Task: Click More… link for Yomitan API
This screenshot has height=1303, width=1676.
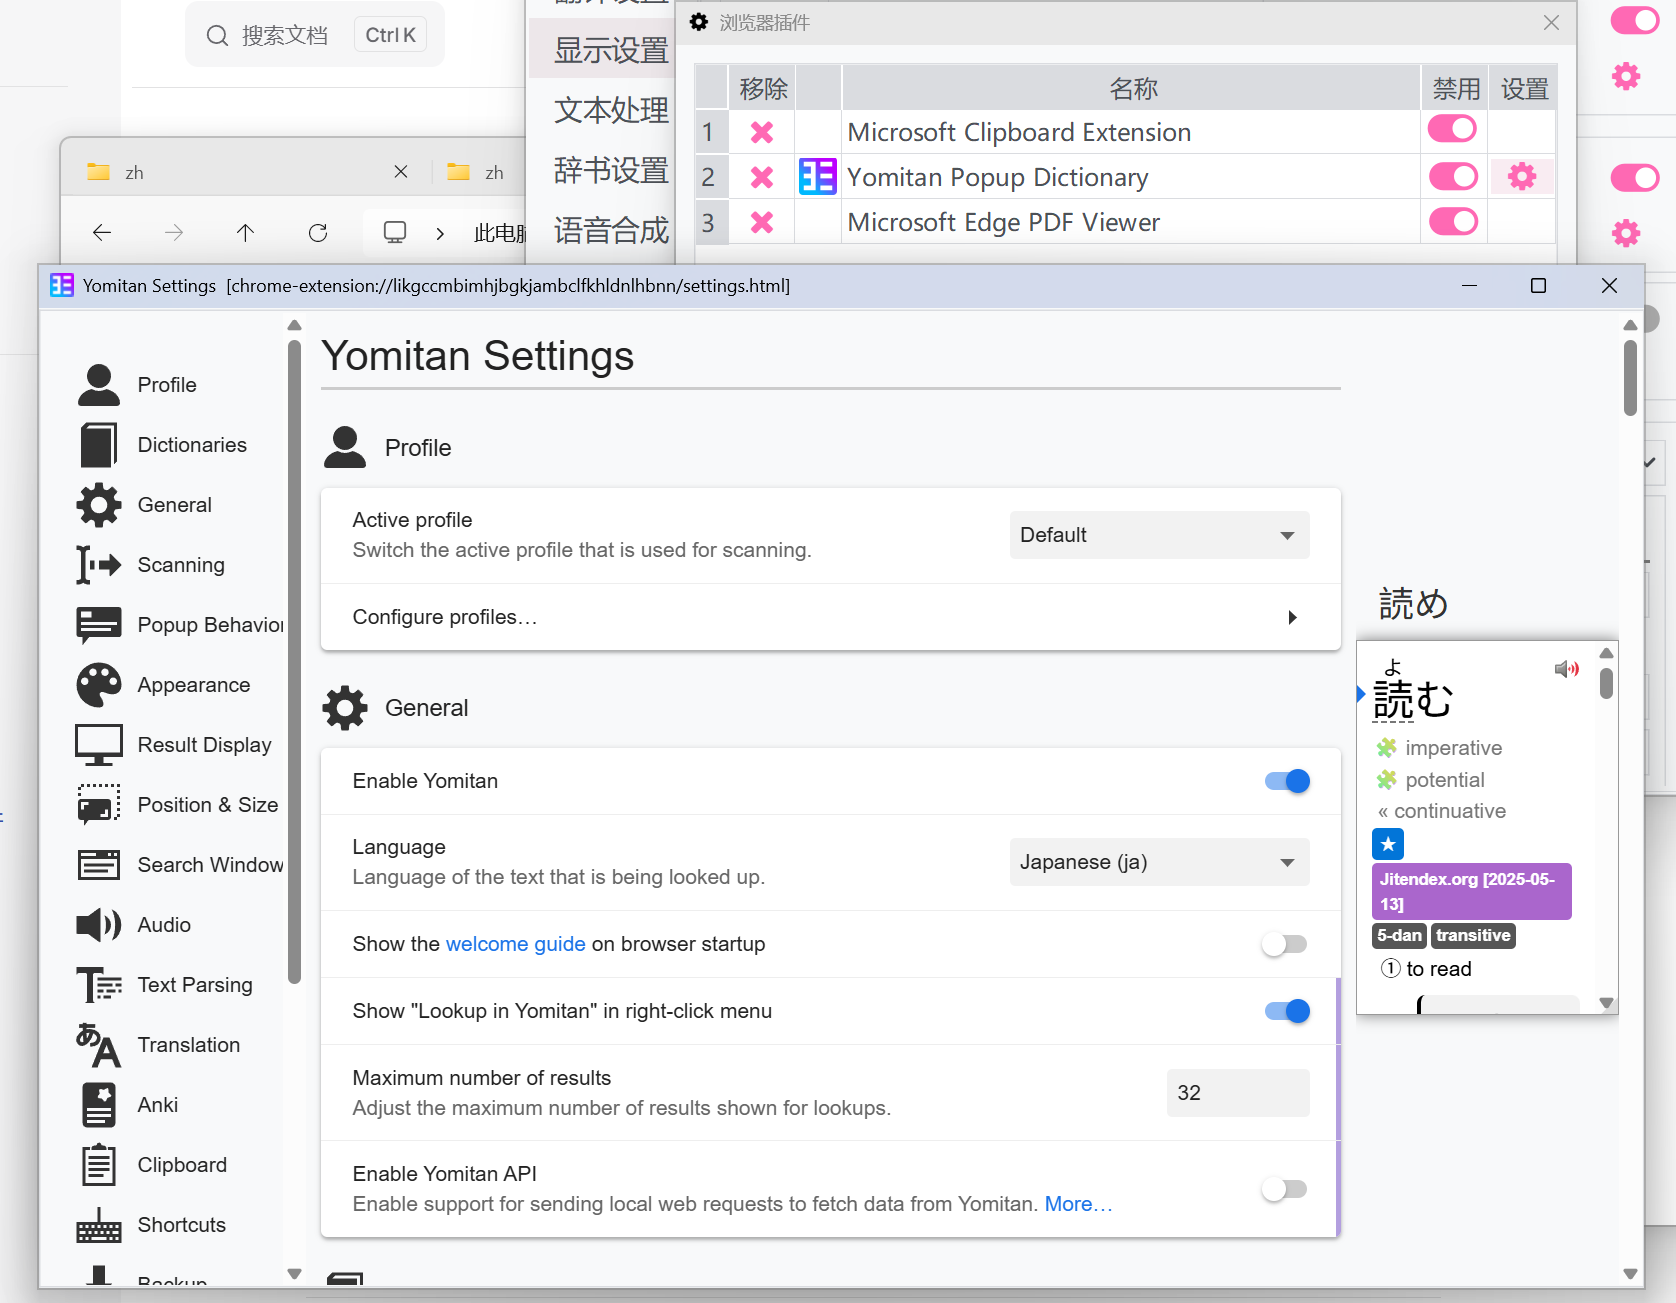Action: pyautogui.click(x=1078, y=1204)
